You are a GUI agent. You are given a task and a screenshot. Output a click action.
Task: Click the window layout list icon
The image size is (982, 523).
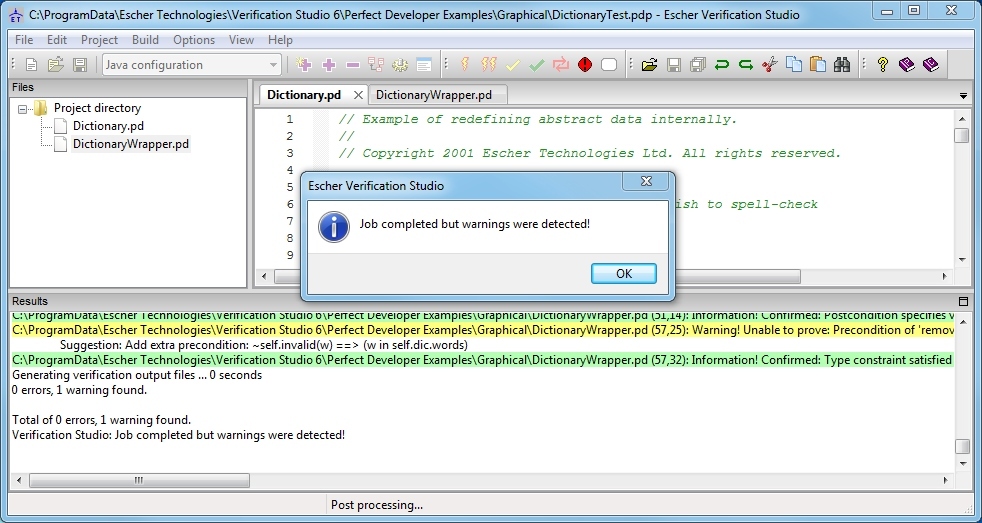click(x=424, y=65)
